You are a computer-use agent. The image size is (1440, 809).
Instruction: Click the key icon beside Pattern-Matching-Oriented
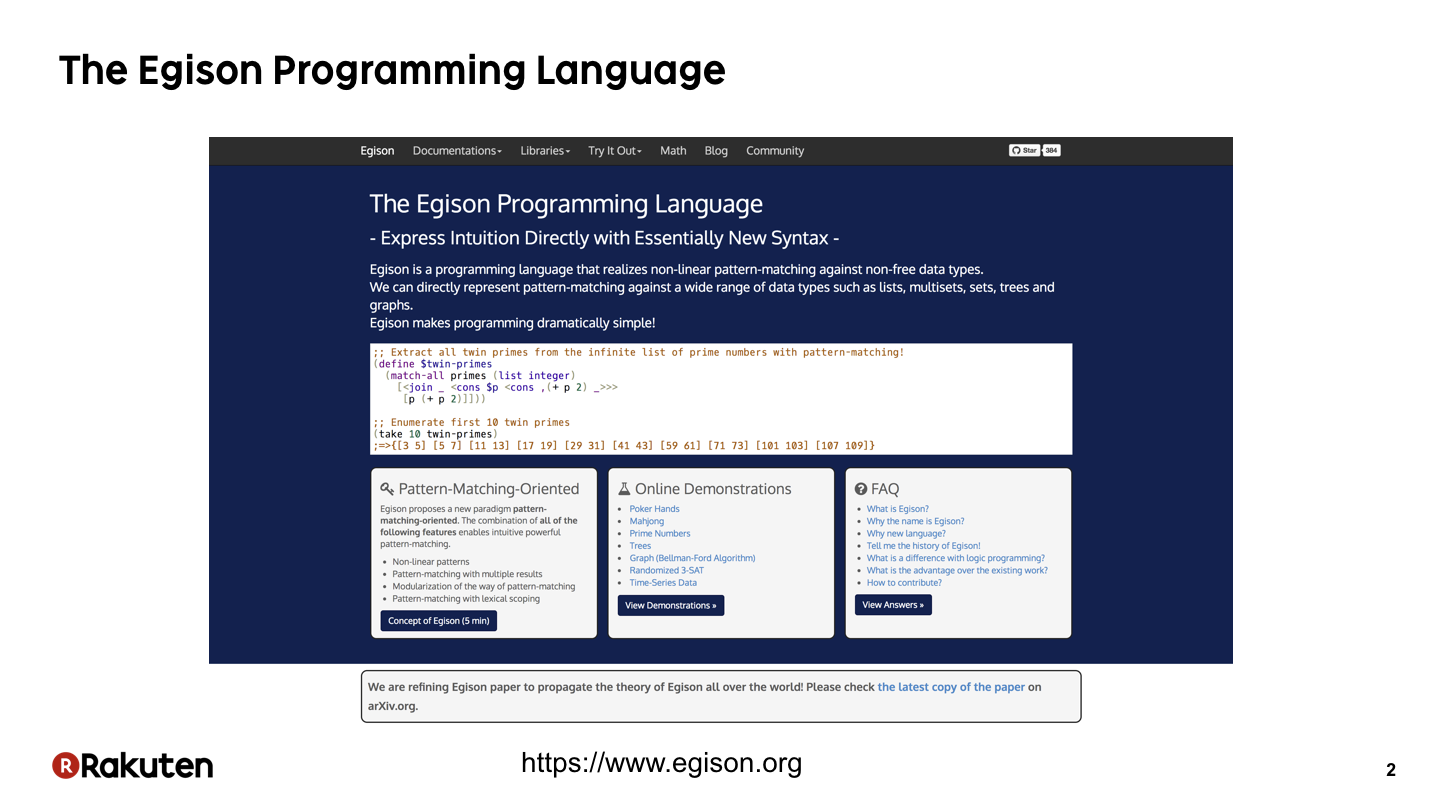pyautogui.click(x=387, y=489)
